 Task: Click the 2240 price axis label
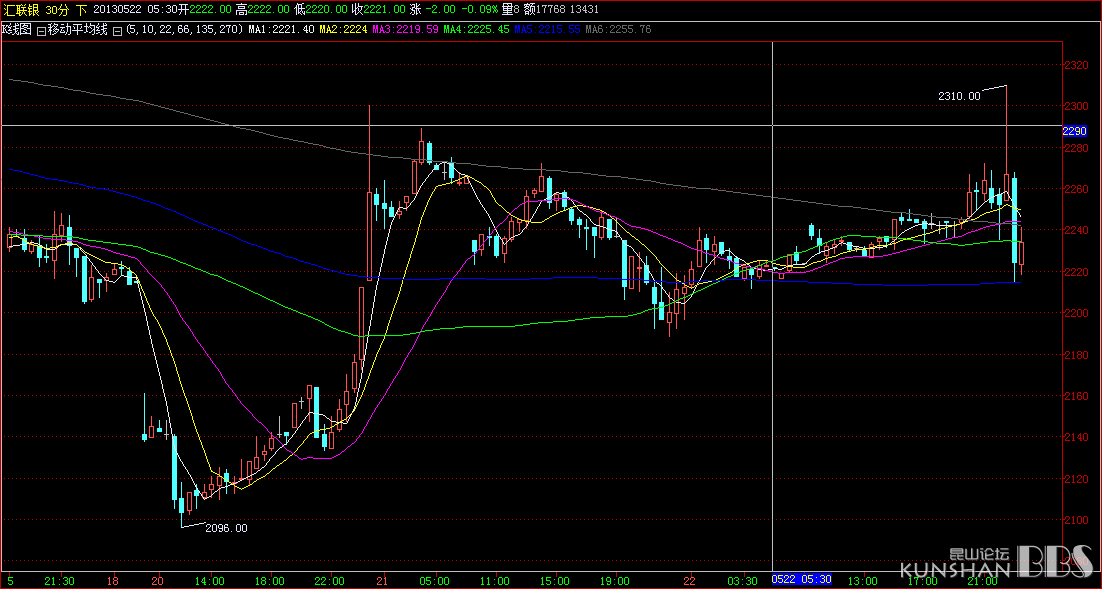(1075, 231)
